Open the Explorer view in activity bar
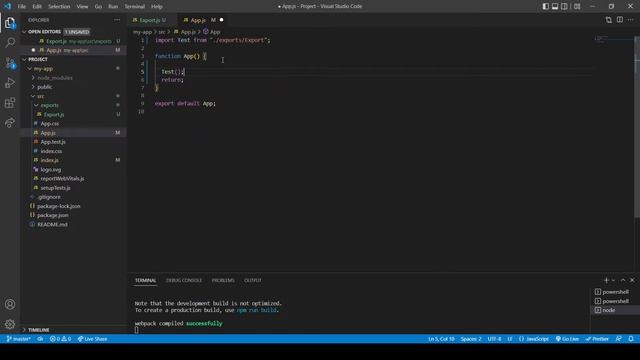The width and height of the screenshot is (640, 360). click(10, 23)
